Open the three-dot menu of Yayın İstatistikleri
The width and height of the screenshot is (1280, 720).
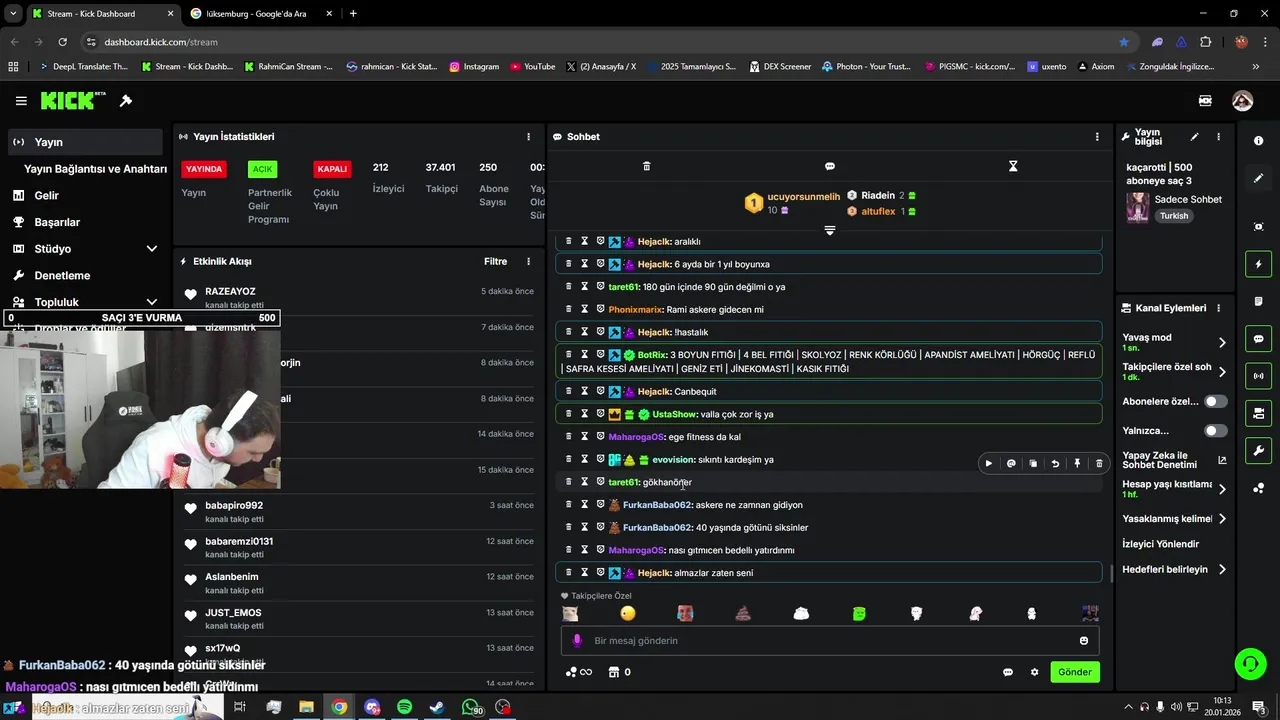click(x=529, y=137)
